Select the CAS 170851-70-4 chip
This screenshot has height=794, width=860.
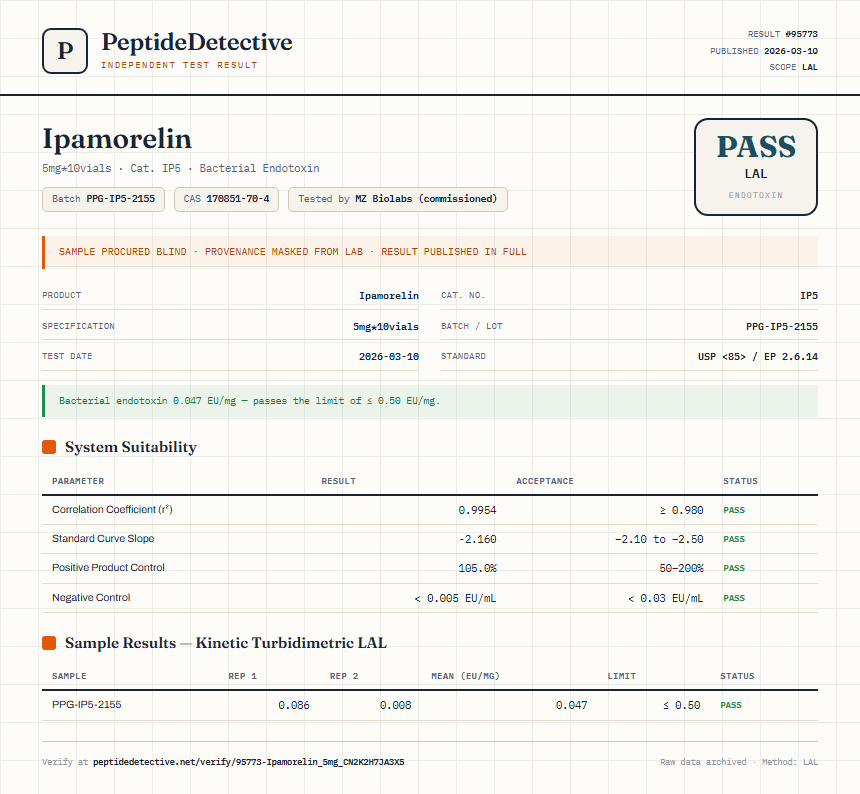(227, 199)
